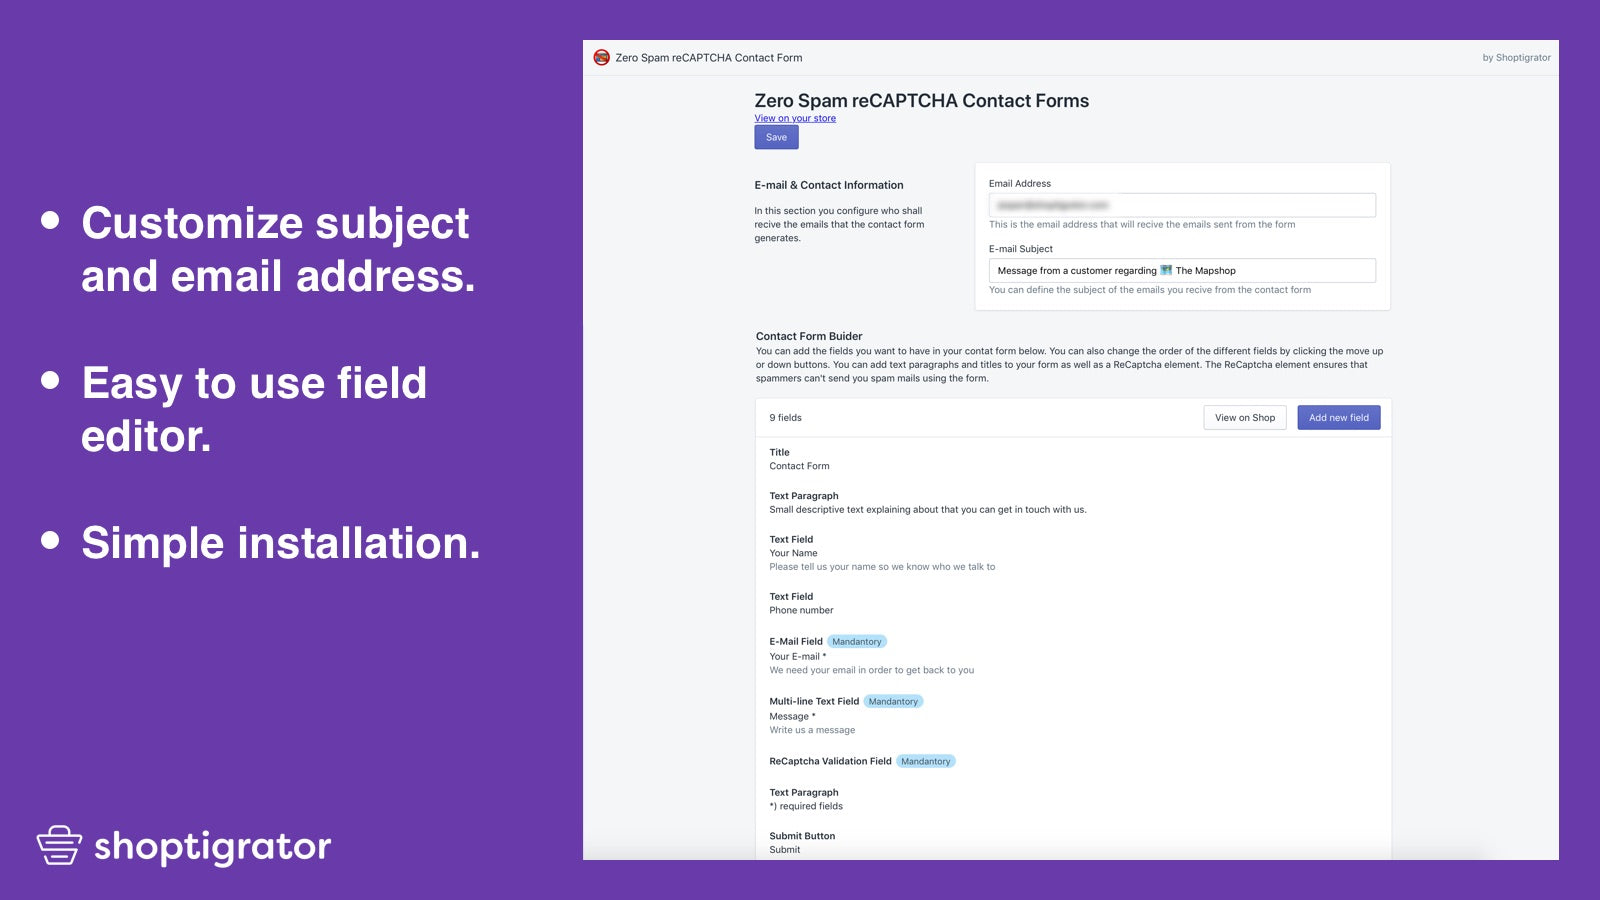This screenshot has width=1600, height=900.
Task: Click the map emoji in the E-mail Subject
Action: (1166, 270)
